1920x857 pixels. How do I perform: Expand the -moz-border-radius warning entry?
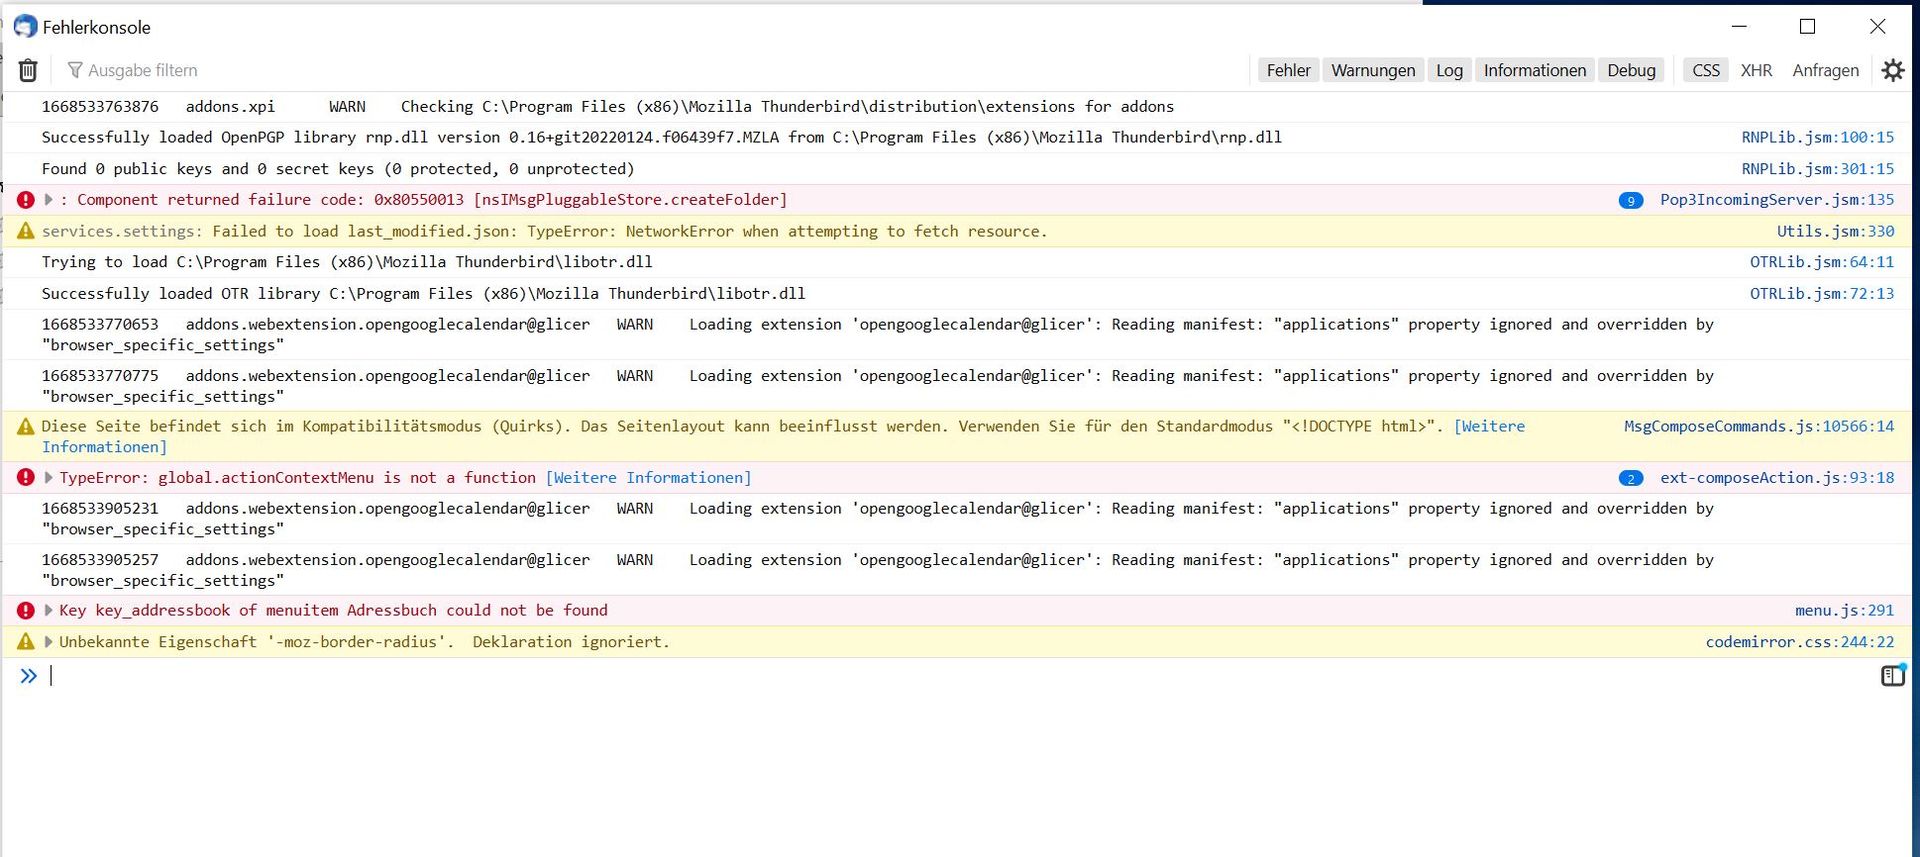pyautogui.click(x=48, y=642)
